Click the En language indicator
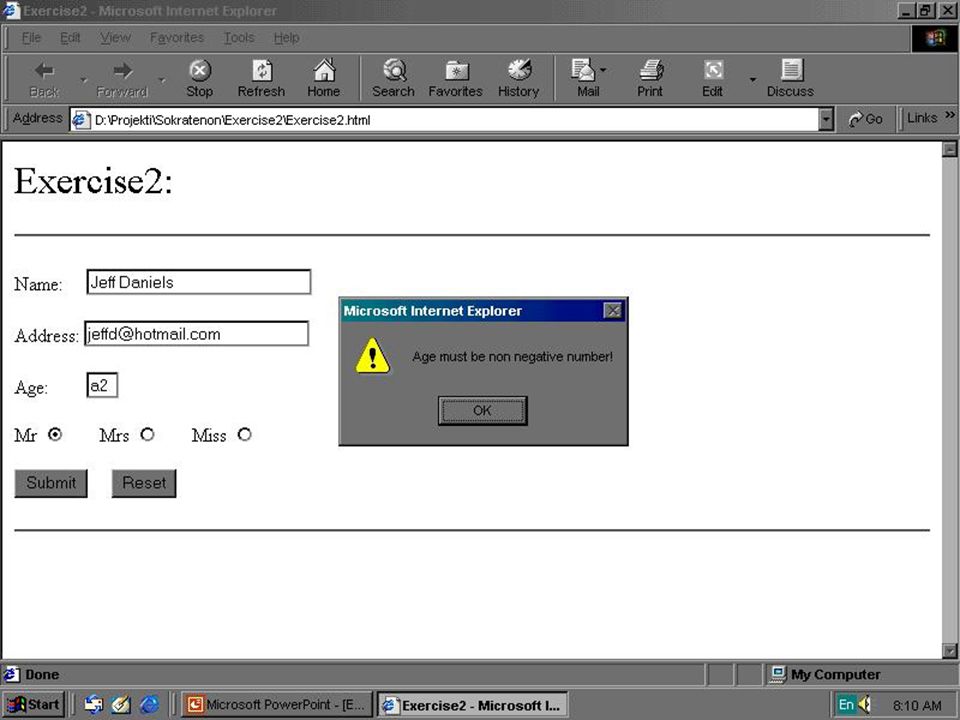The image size is (960, 720). click(x=846, y=705)
